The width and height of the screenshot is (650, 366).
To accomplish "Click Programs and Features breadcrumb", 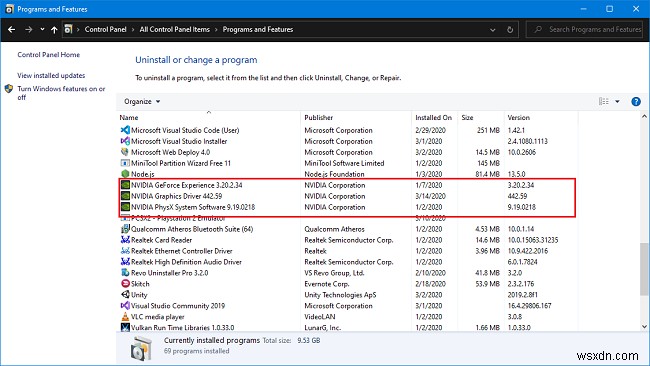I will (258, 29).
